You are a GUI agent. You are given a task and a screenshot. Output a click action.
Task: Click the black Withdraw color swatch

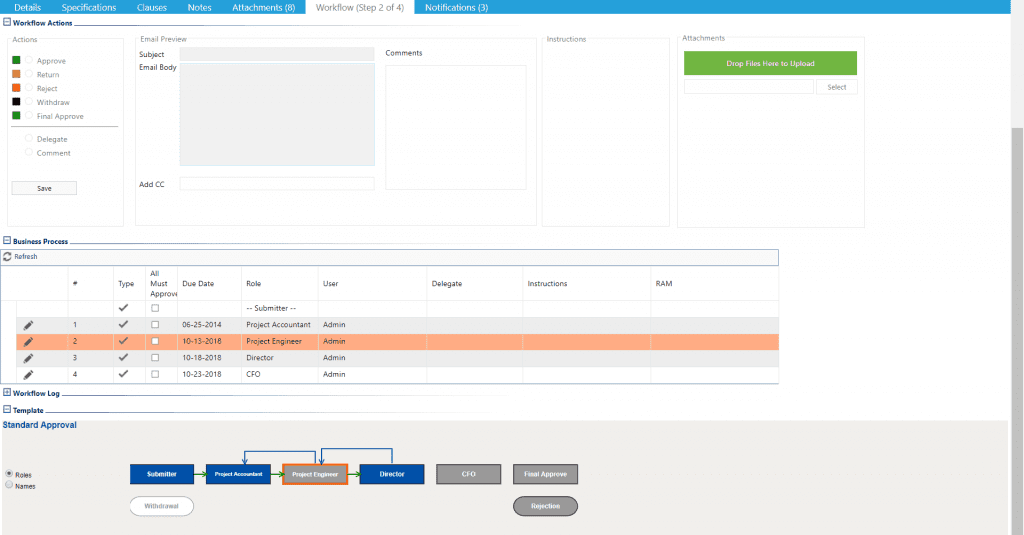tap(16, 101)
